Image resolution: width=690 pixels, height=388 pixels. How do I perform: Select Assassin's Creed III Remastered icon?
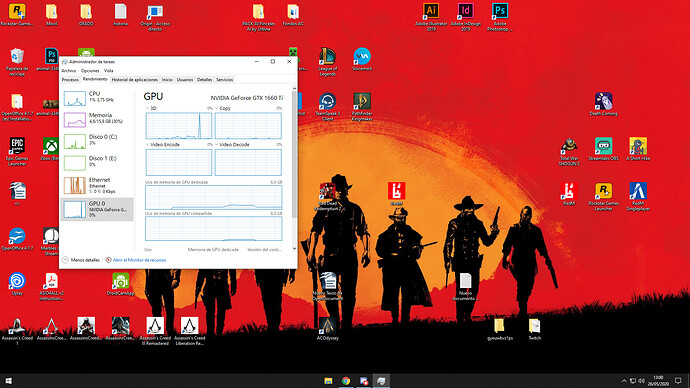point(155,332)
